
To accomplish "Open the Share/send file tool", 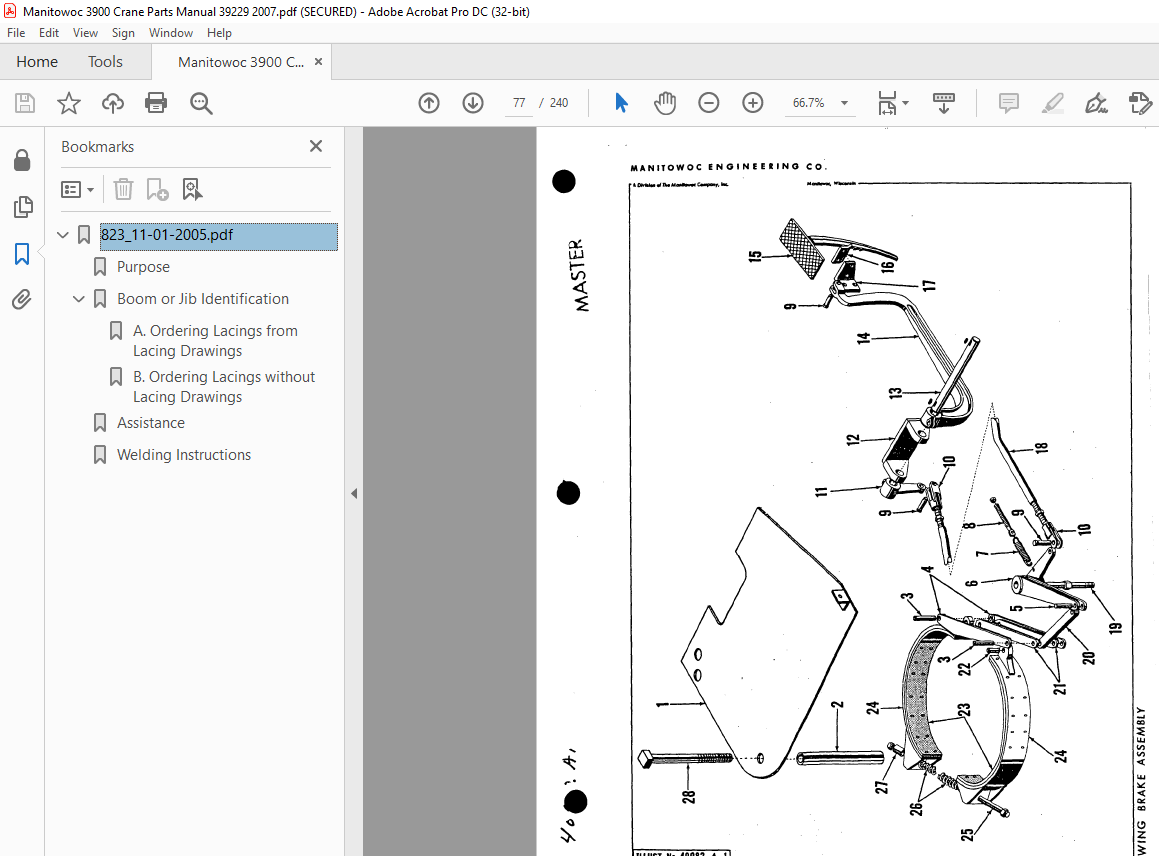I will point(1141,103).
